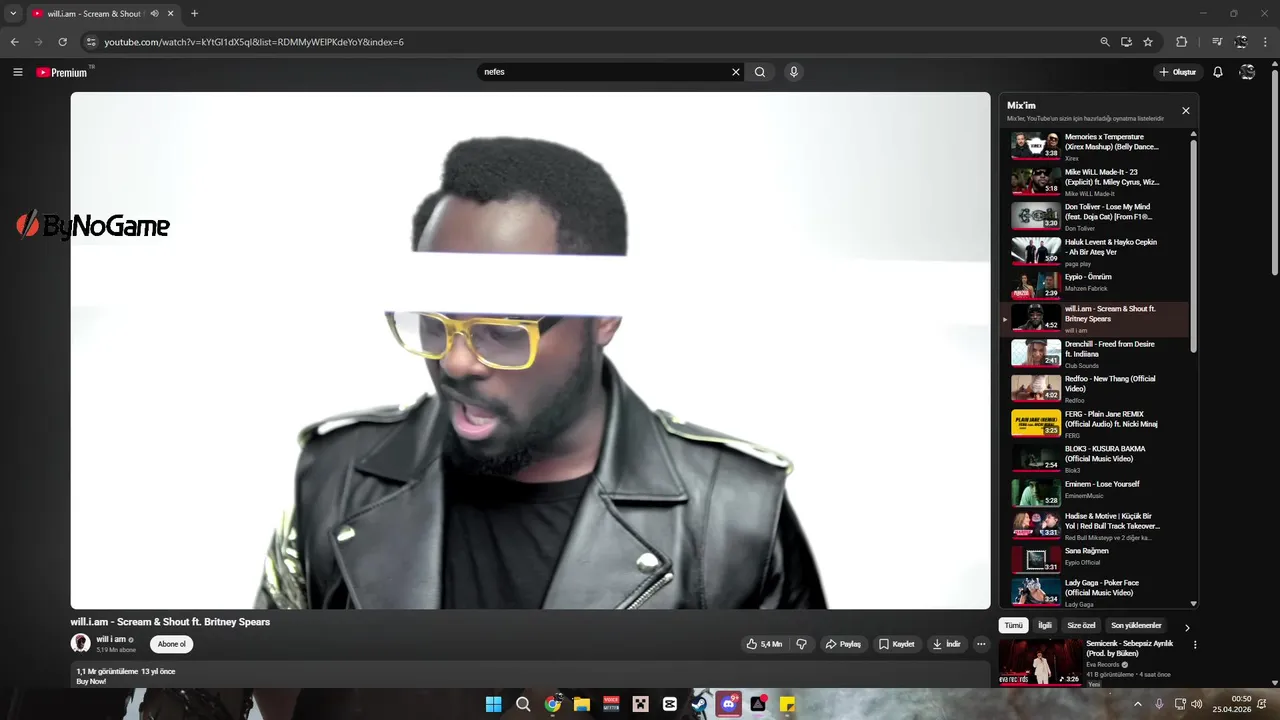Play Lady Gaga - Poker Face
Image resolution: width=1280 pixels, height=720 pixels.
coord(1095,591)
